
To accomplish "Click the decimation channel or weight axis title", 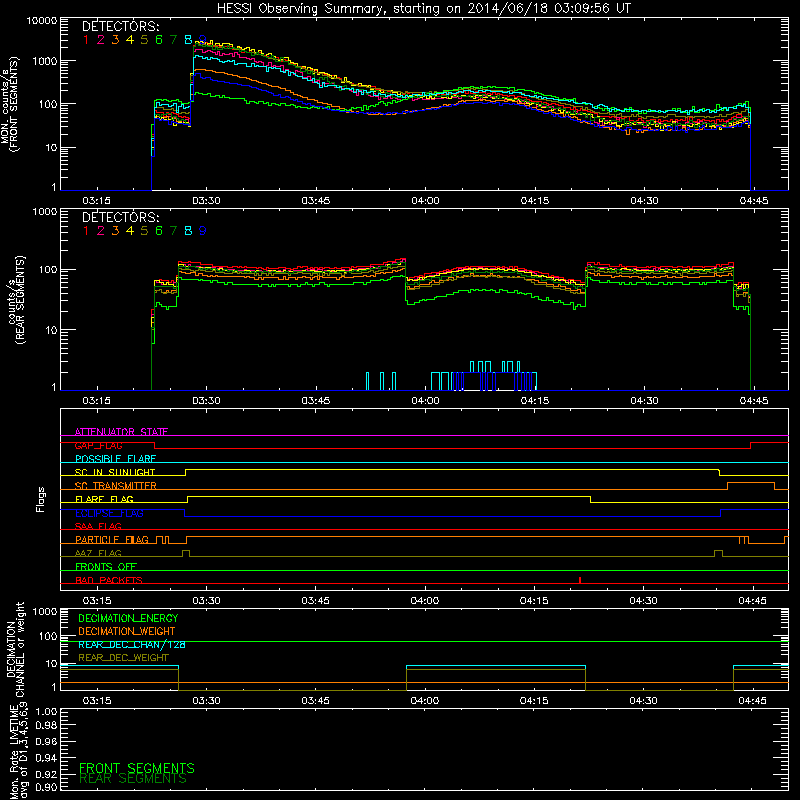I will pos(14,650).
